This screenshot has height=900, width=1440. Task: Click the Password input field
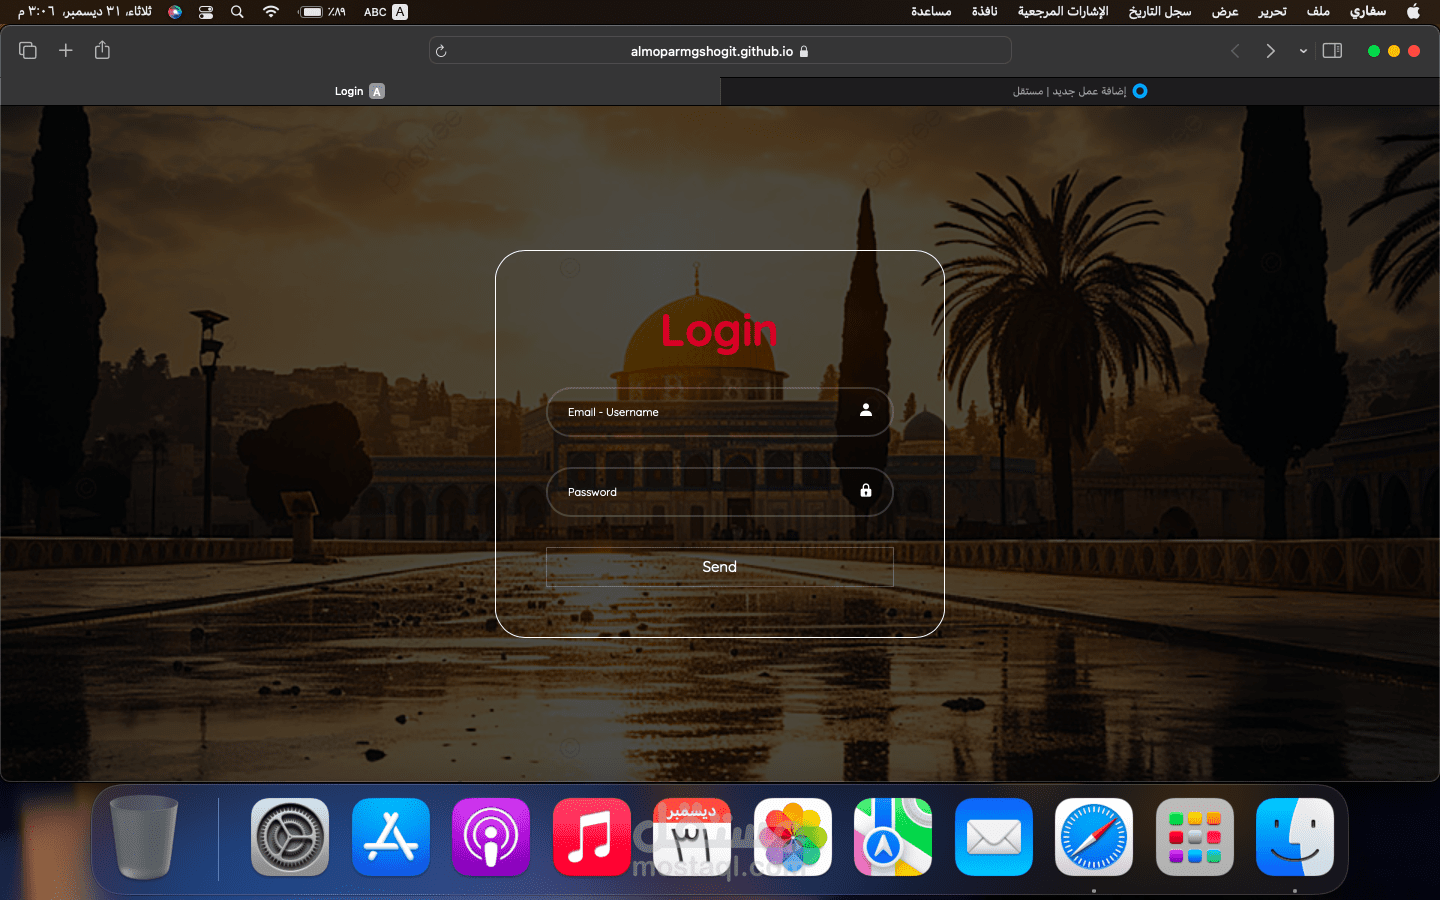719,492
